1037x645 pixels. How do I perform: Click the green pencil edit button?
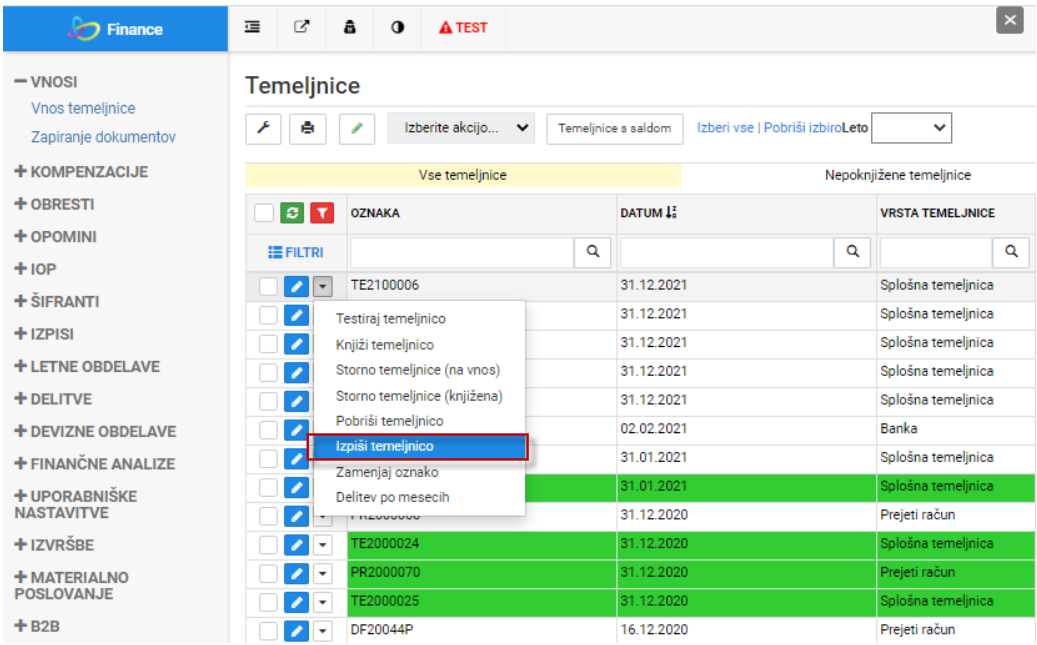pos(357,128)
